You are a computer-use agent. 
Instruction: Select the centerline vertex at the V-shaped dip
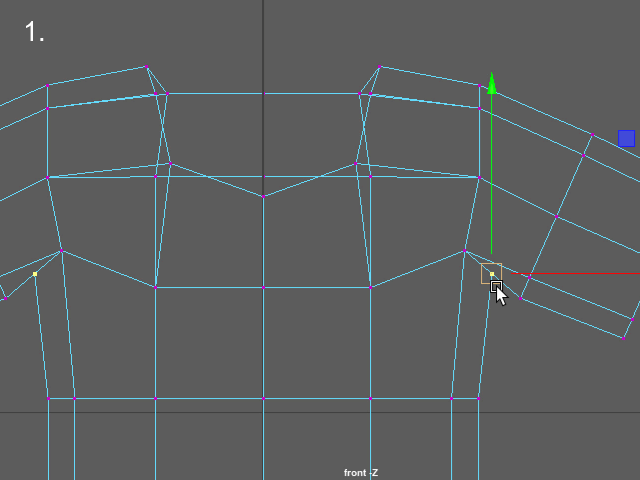[263, 196]
